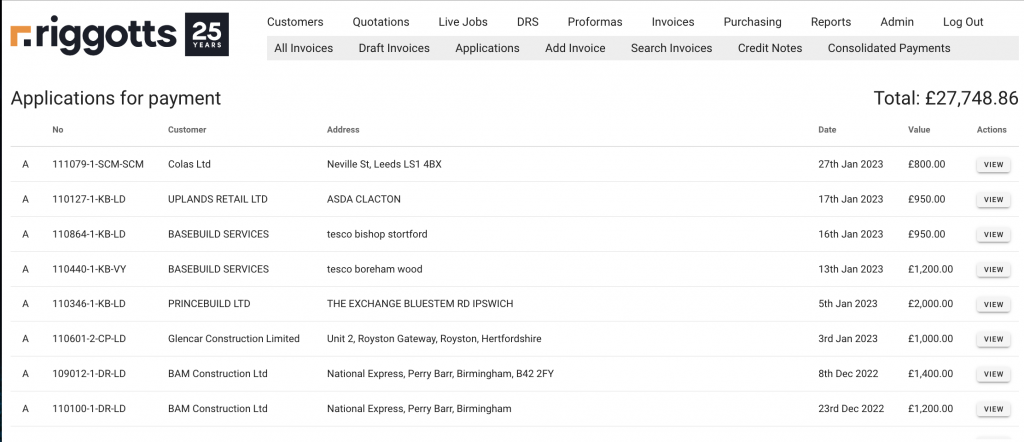The width and height of the screenshot is (1024, 442).
Task: Open the Consolidated Payments tab
Action: [889, 48]
